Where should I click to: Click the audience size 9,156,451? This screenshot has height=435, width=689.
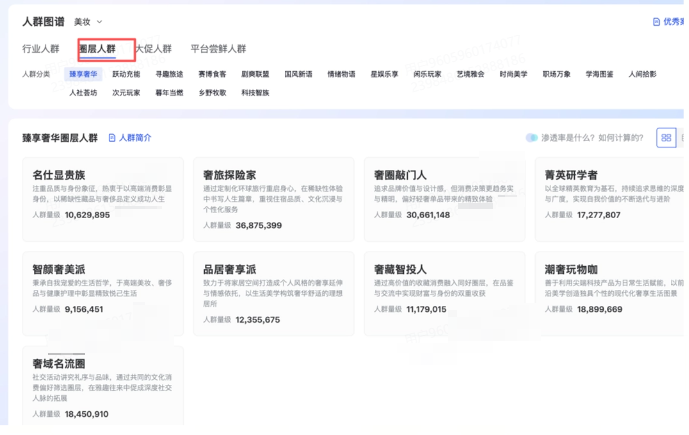click(x=83, y=309)
